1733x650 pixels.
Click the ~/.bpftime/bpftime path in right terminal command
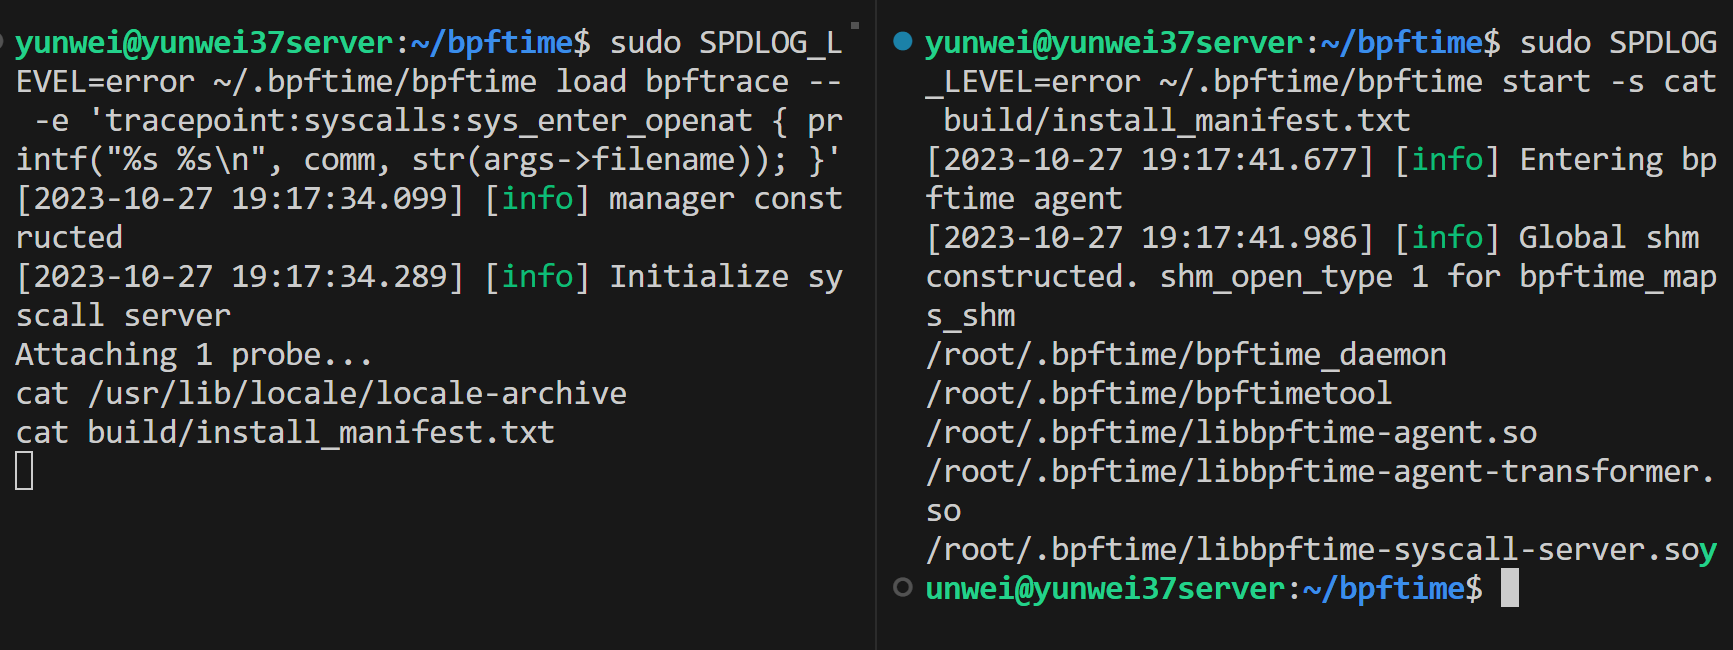click(x=1321, y=82)
